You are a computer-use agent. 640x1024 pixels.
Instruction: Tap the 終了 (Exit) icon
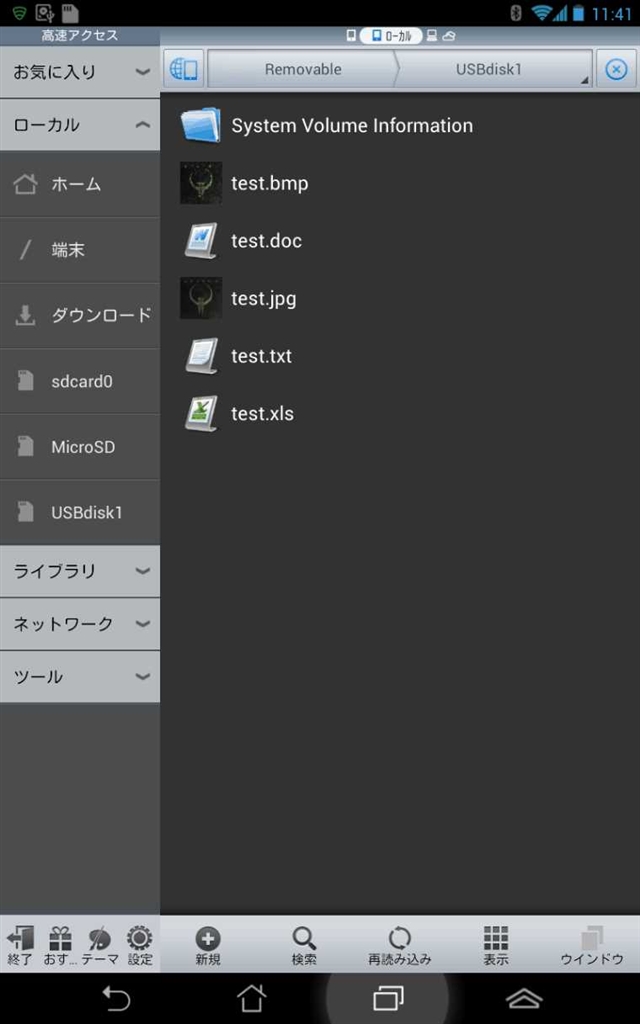pyautogui.click(x=20, y=943)
